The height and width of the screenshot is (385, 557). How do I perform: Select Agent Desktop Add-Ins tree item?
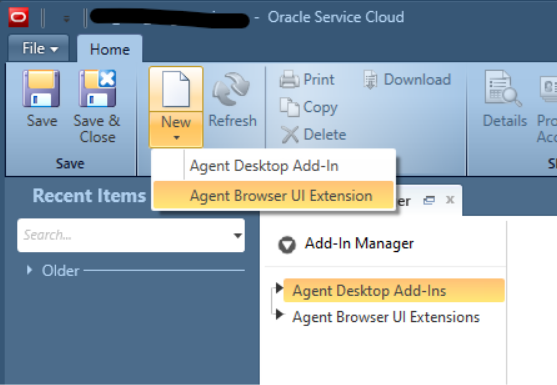point(394,291)
